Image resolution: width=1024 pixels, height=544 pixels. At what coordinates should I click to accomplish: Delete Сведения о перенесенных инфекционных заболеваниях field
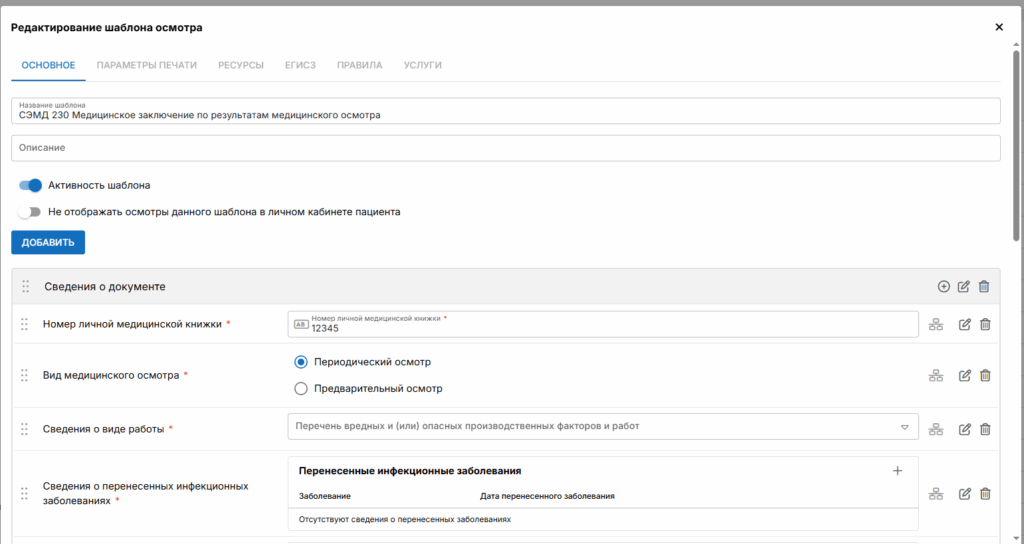coord(985,493)
